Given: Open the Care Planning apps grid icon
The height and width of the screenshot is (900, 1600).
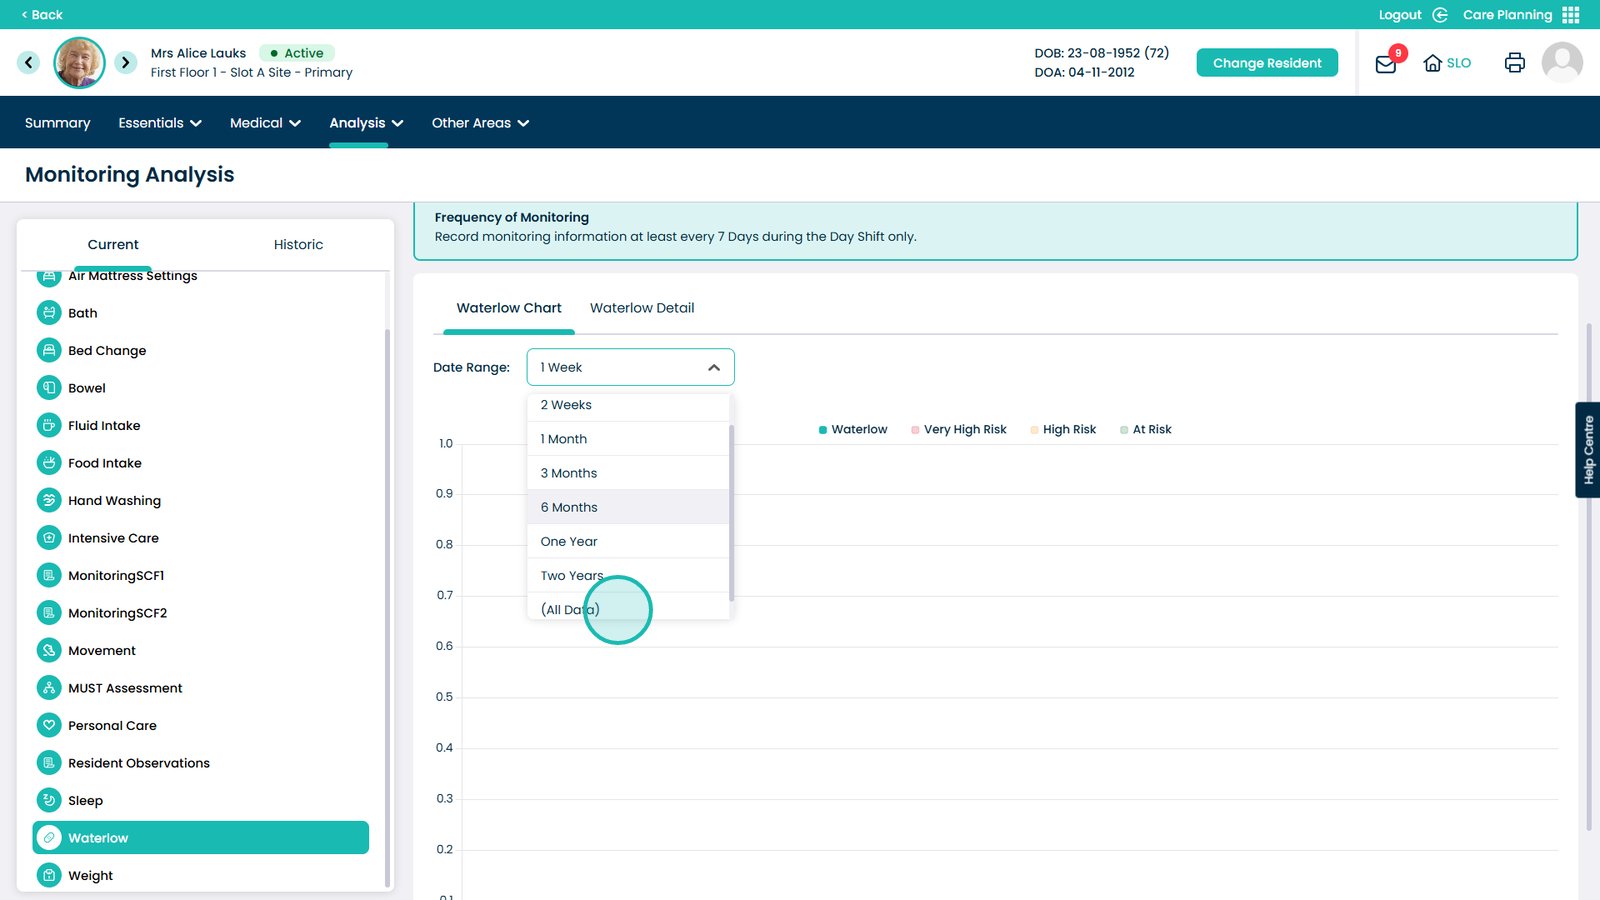Looking at the screenshot, I should point(1571,15).
